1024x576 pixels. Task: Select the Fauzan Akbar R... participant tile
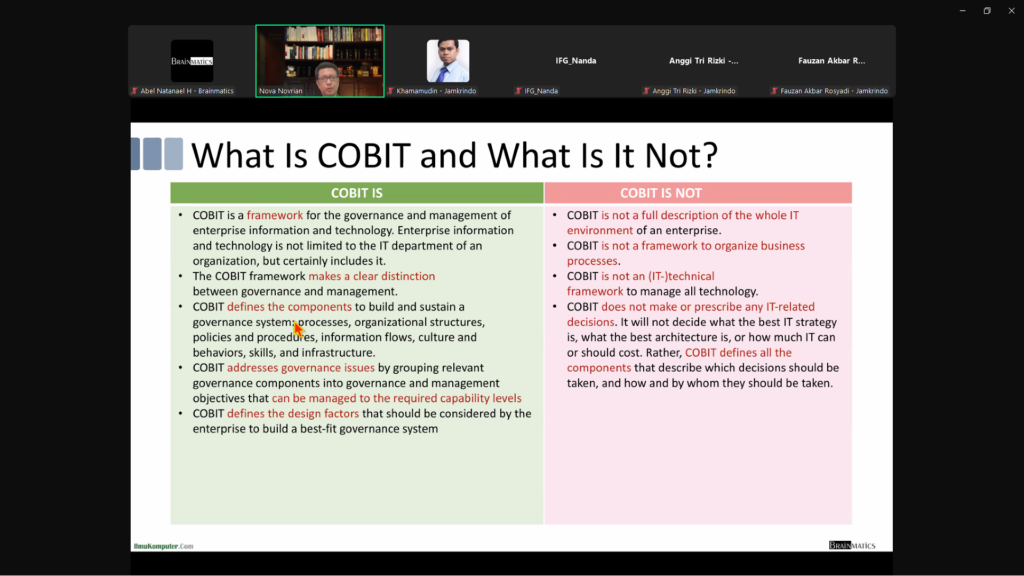coord(832,60)
